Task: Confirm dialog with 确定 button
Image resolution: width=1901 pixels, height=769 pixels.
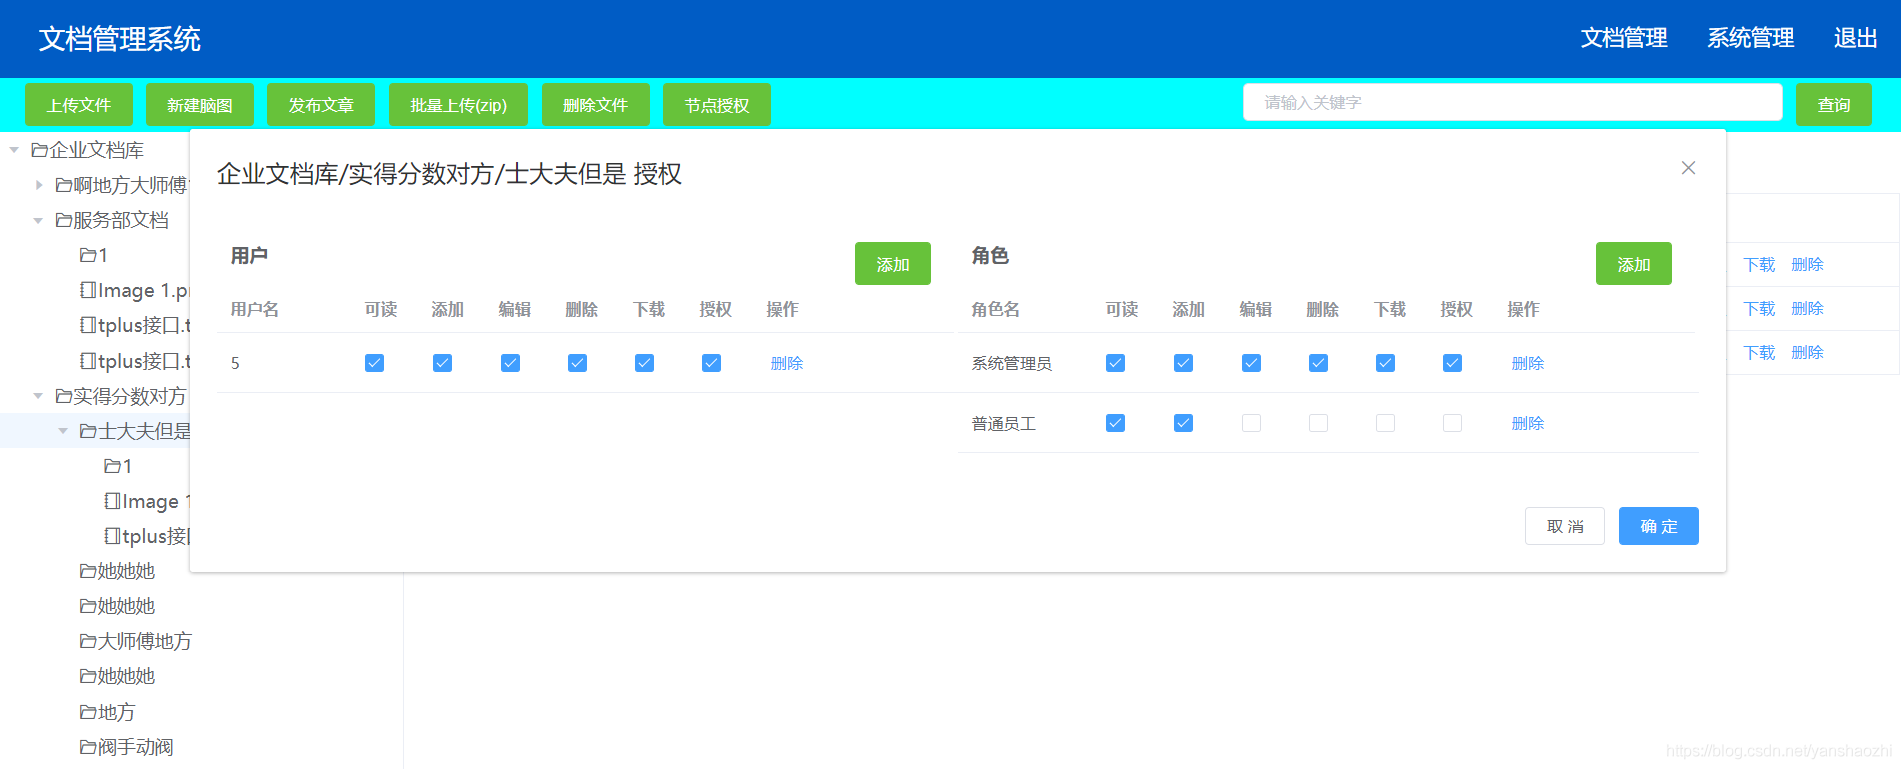Action: tap(1659, 526)
